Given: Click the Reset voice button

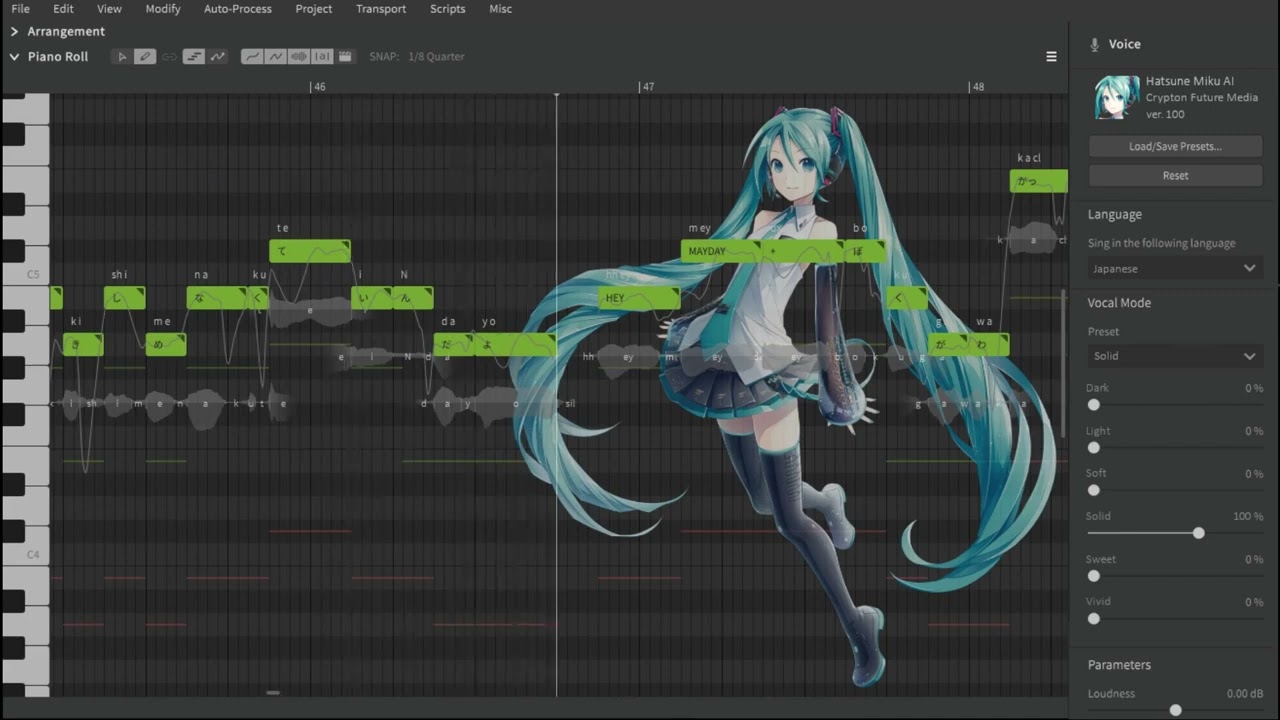Looking at the screenshot, I should coord(1175,175).
